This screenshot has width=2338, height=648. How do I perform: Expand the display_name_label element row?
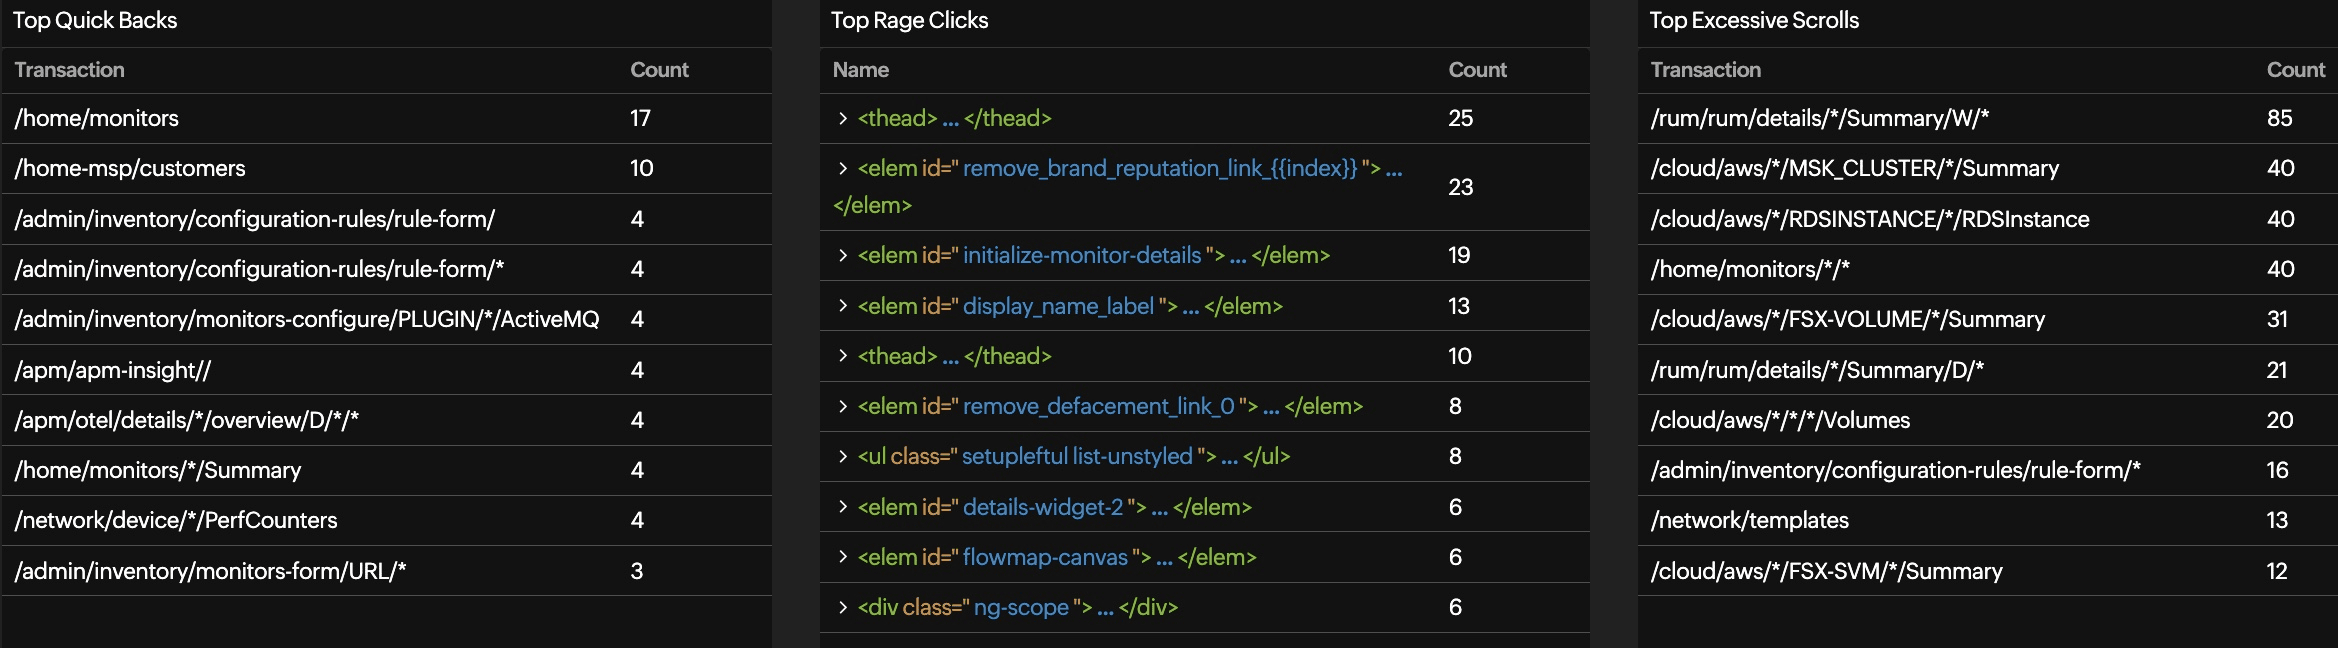[843, 306]
